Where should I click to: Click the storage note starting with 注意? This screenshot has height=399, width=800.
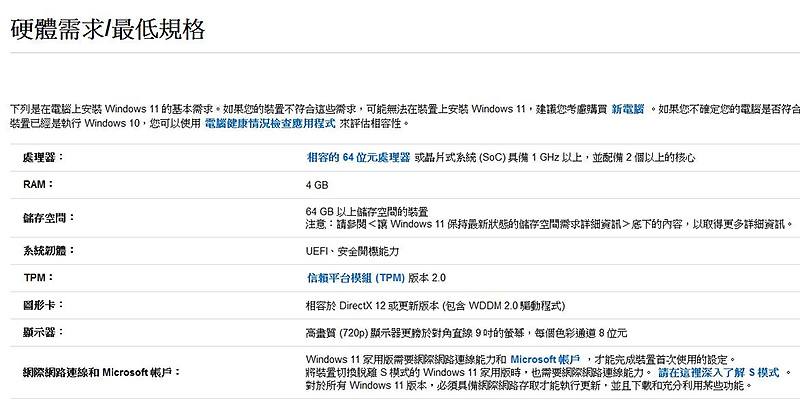pyautogui.click(x=550, y=224)
